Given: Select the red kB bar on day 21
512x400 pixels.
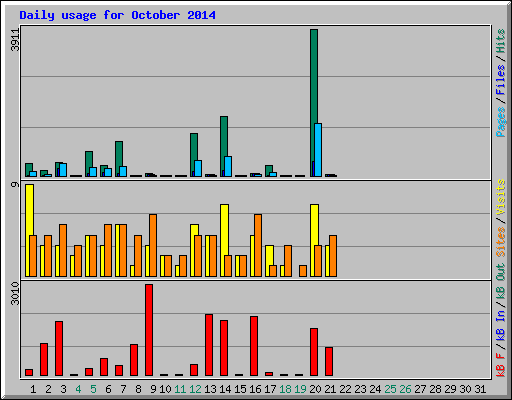Looking at the screenshot, I should pos(329,362).
